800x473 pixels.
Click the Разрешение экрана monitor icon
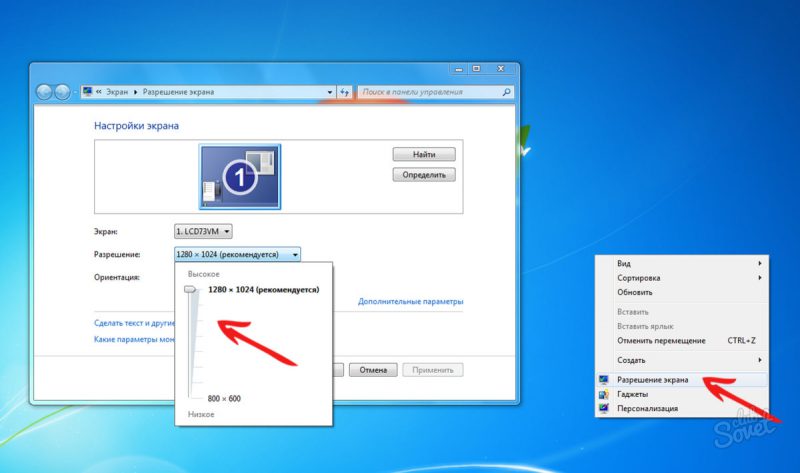(604, 380)
